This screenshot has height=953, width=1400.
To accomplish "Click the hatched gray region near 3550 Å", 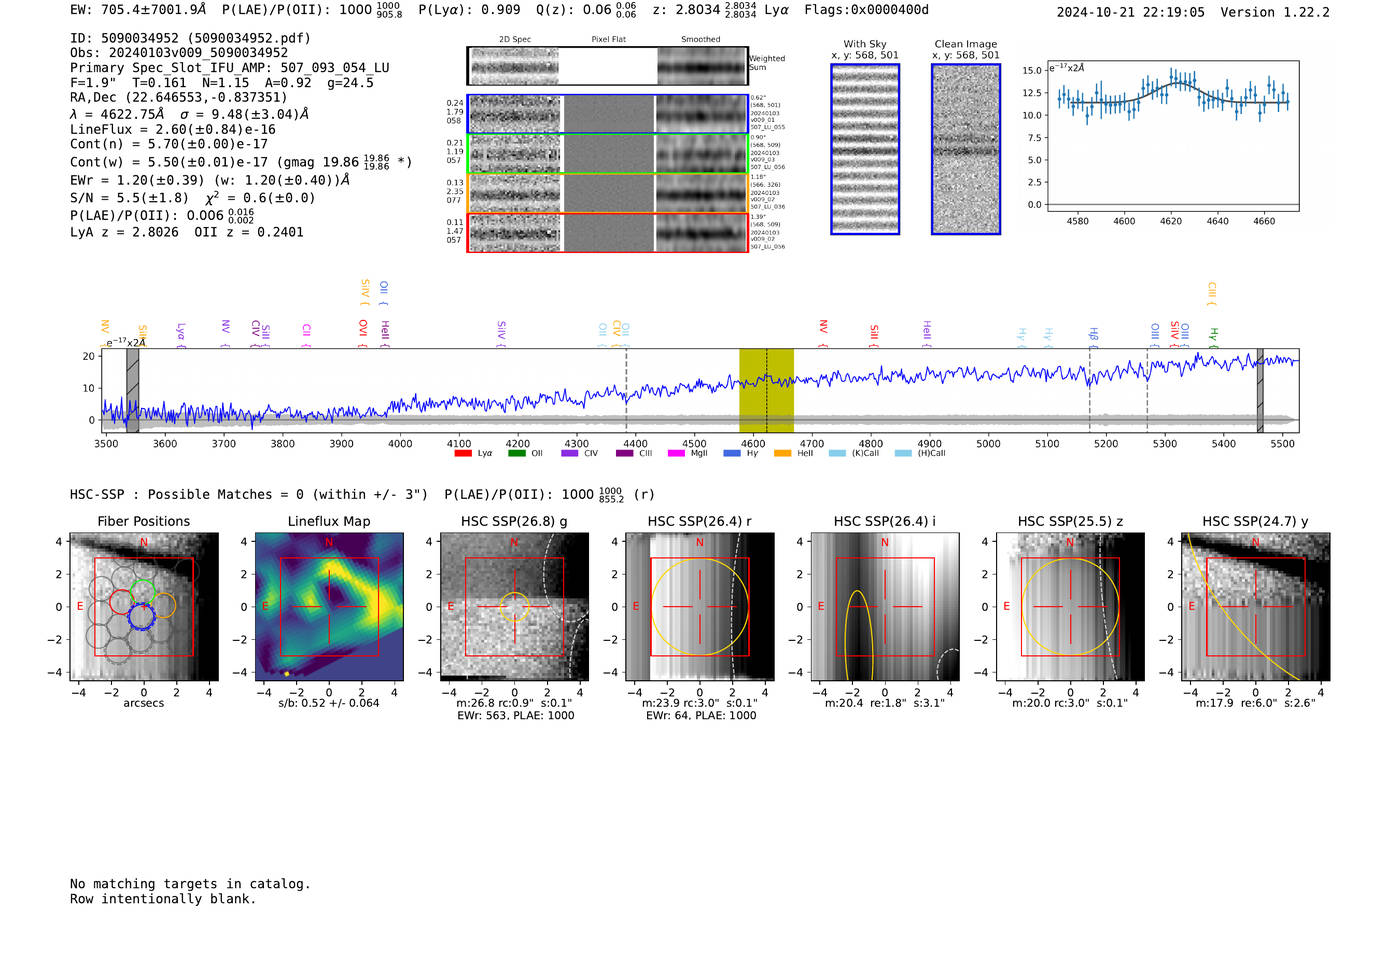I will [x=132, y=390].
